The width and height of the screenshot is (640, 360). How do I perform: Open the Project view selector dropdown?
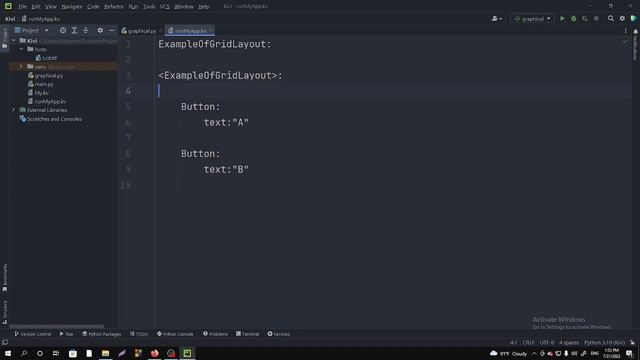(x=32, y=31)
